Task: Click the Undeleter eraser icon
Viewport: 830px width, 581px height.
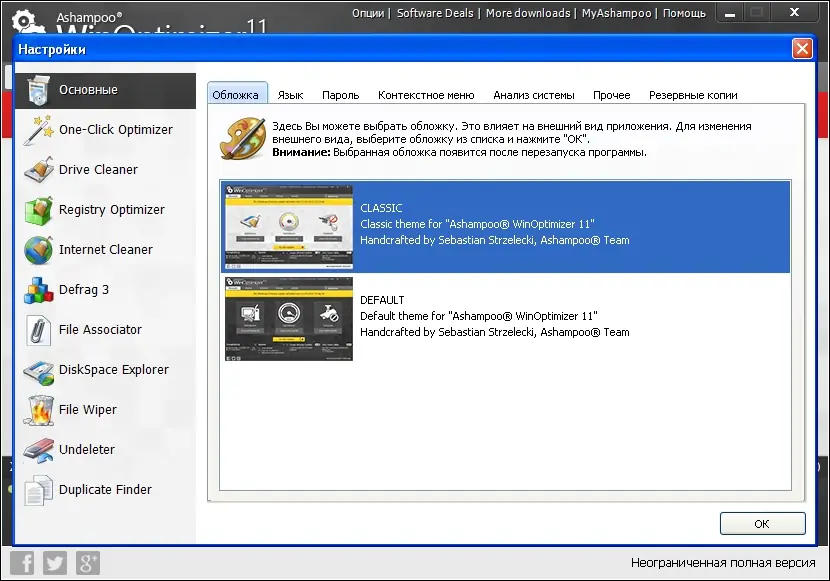Action: click(x=39, y=450)
